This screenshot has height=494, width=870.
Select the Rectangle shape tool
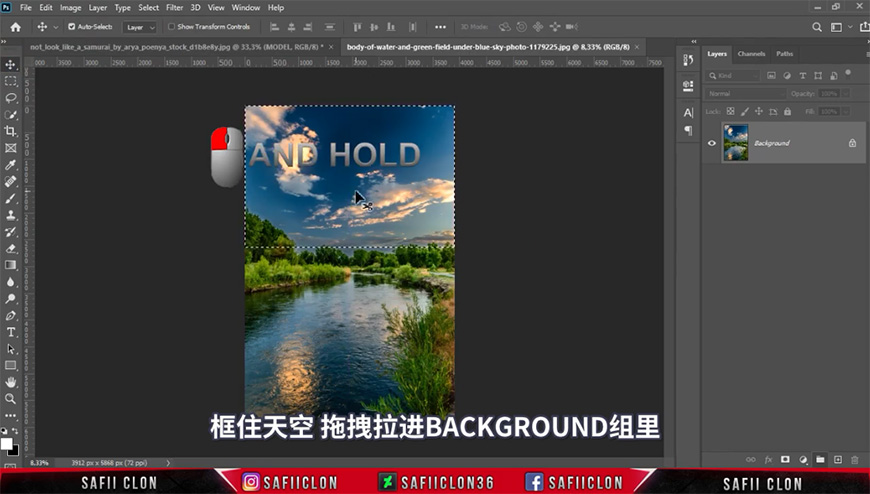point(11,365)
